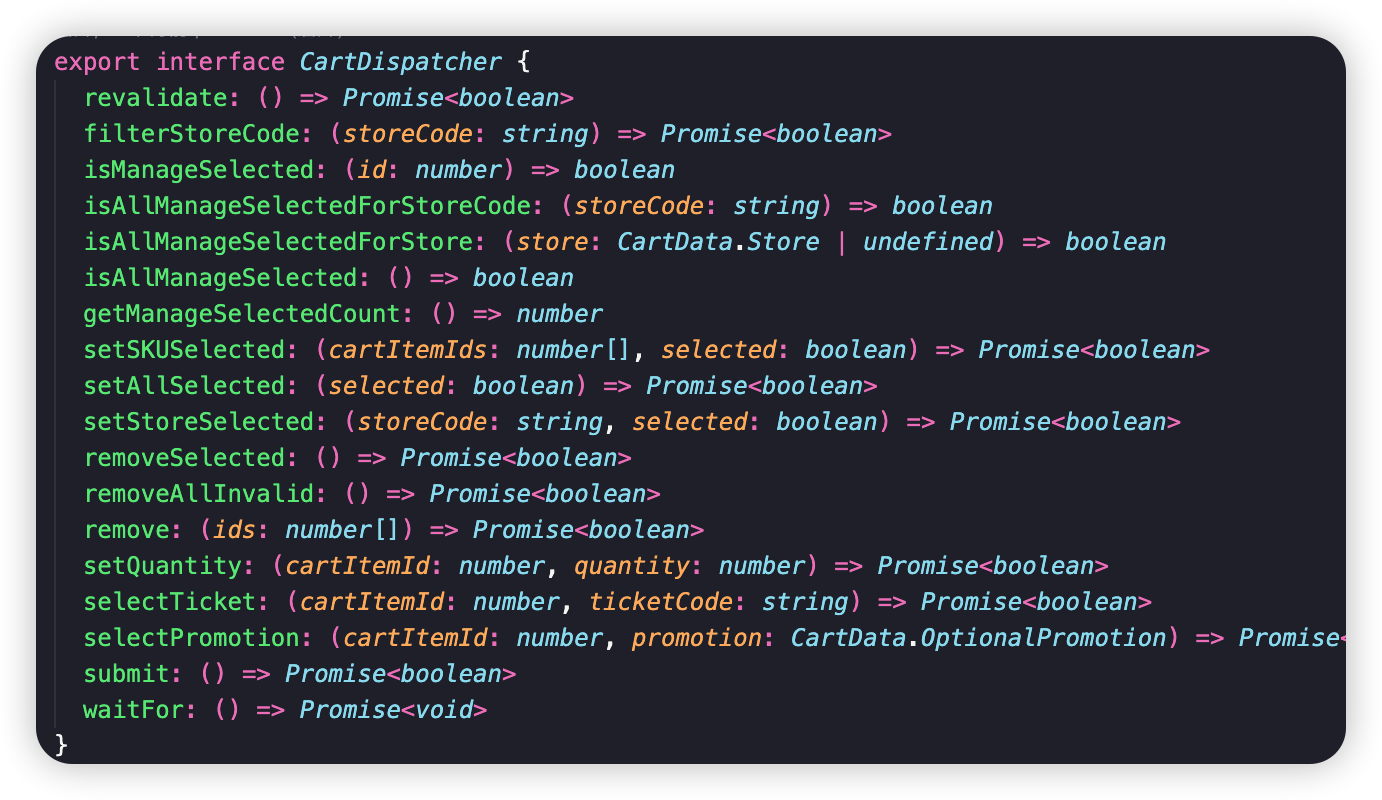Click isAllManageSelectedForStoreCode identifier
The height and width of the screenshot is (800, 1382).
click(306, 206)
